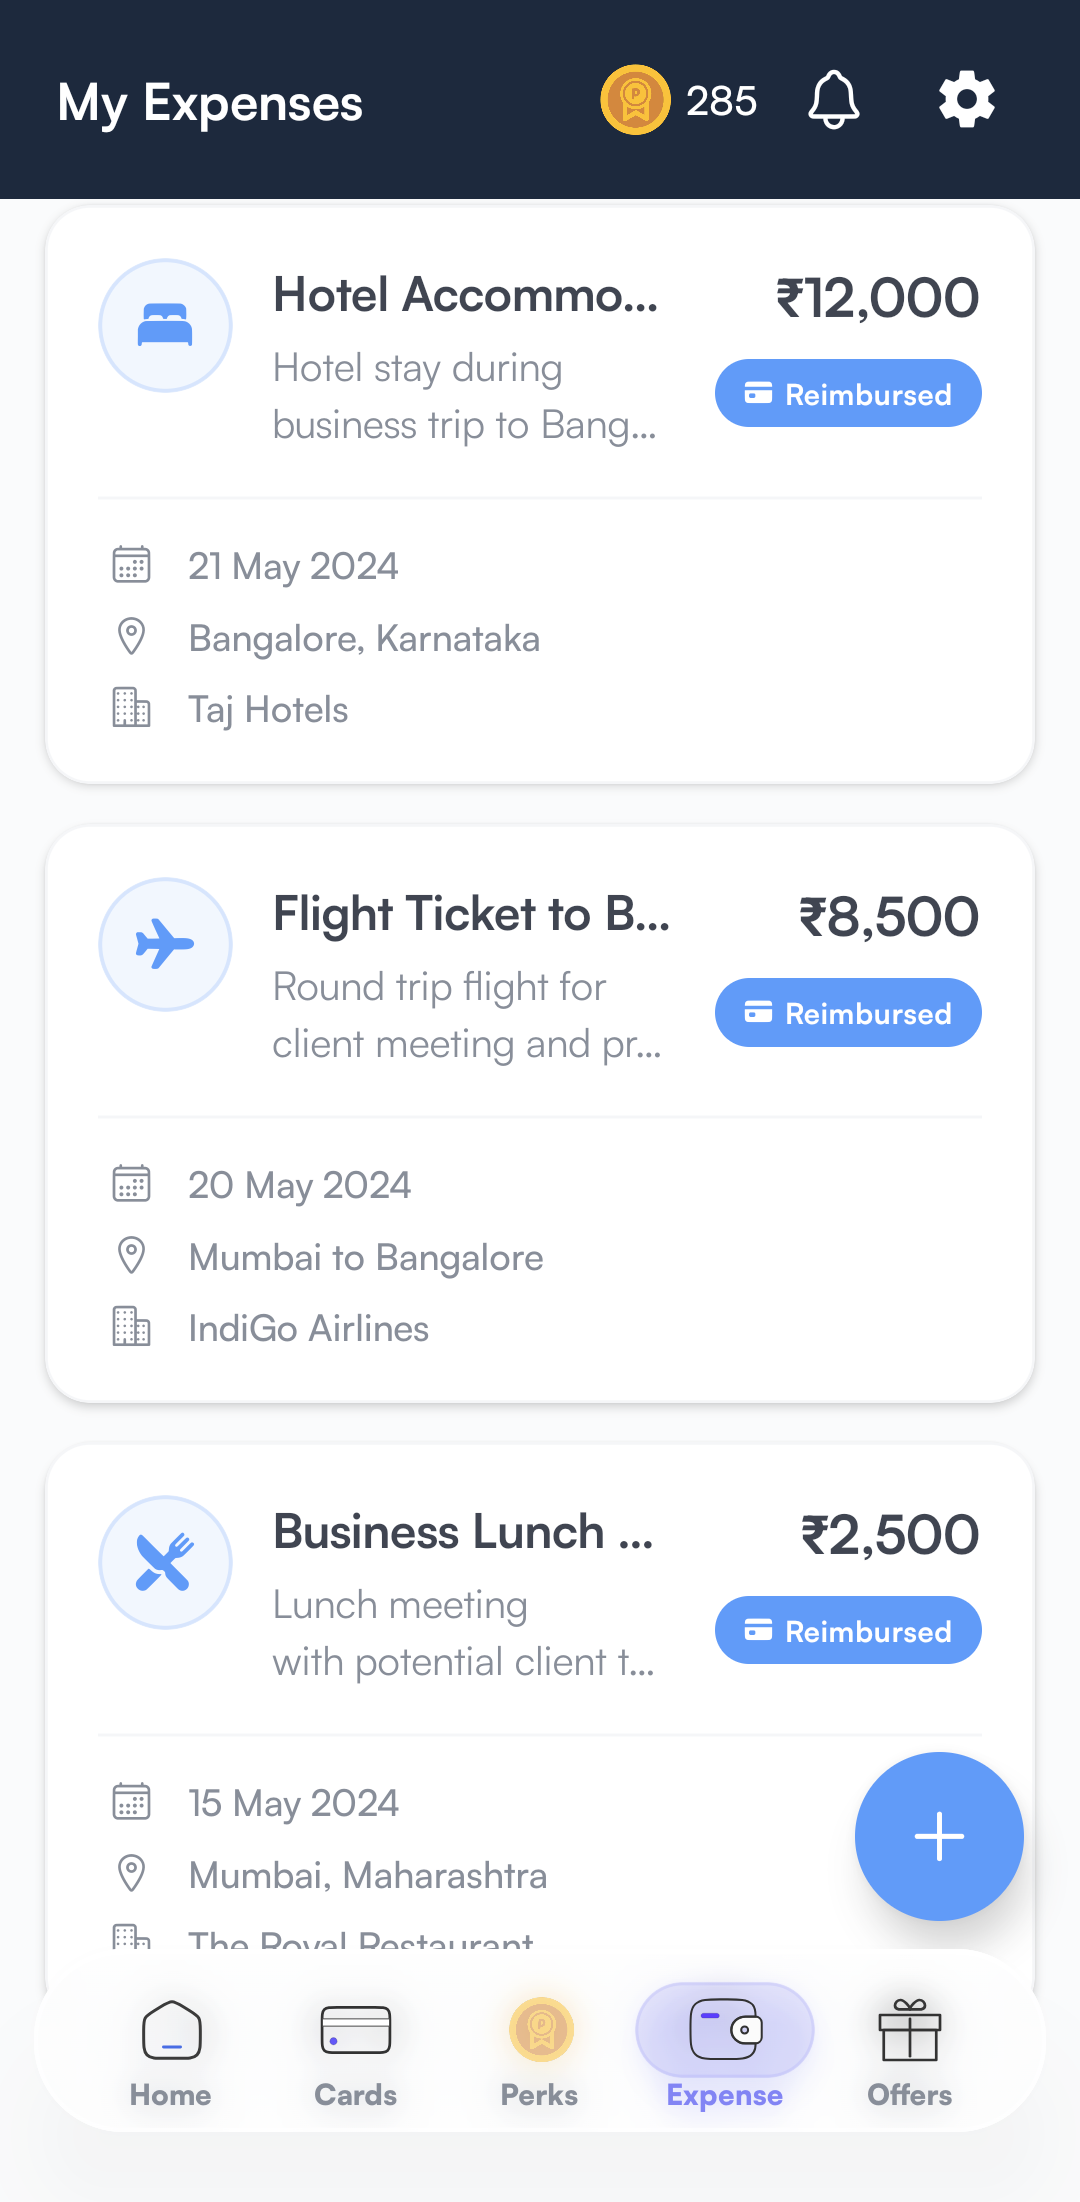Tap the hotel bed category icon
Image resolution: width=1080 pixels, height=2202 pixels.
tap(165, 326)
